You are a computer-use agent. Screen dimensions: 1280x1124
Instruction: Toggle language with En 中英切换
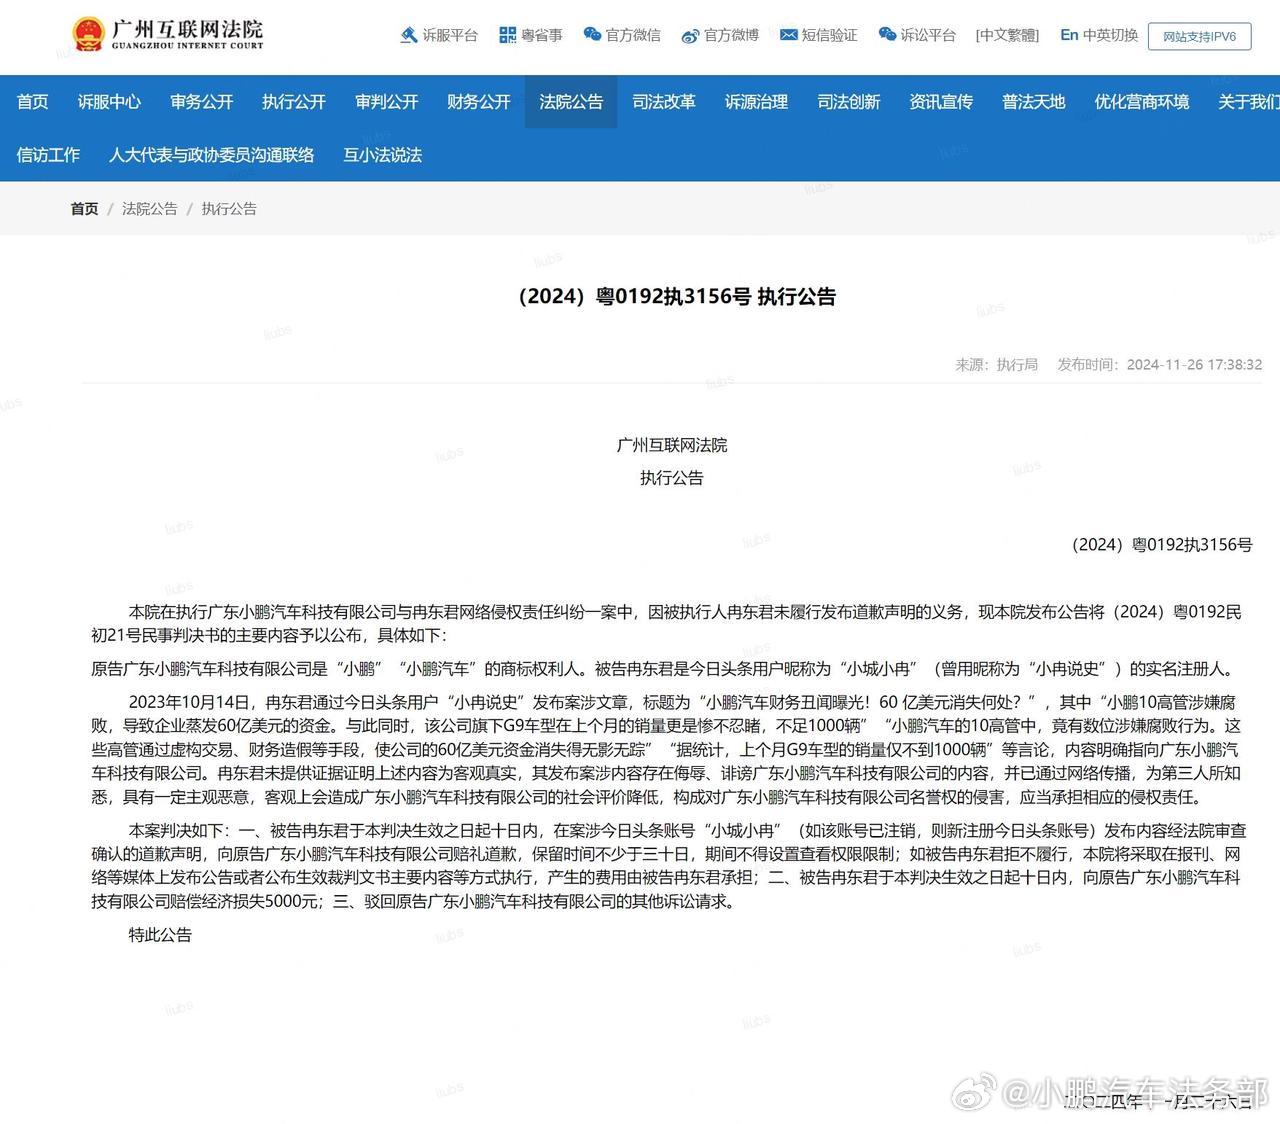1099,35
